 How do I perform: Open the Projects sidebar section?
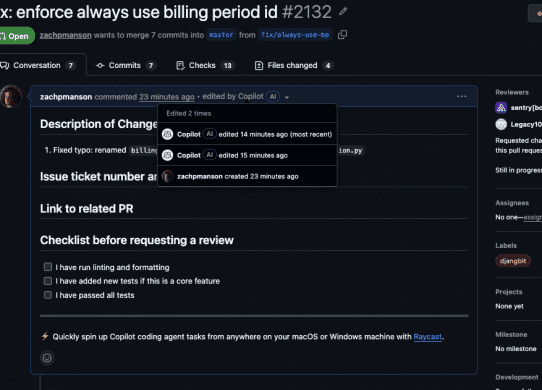(x=509, y=292)
